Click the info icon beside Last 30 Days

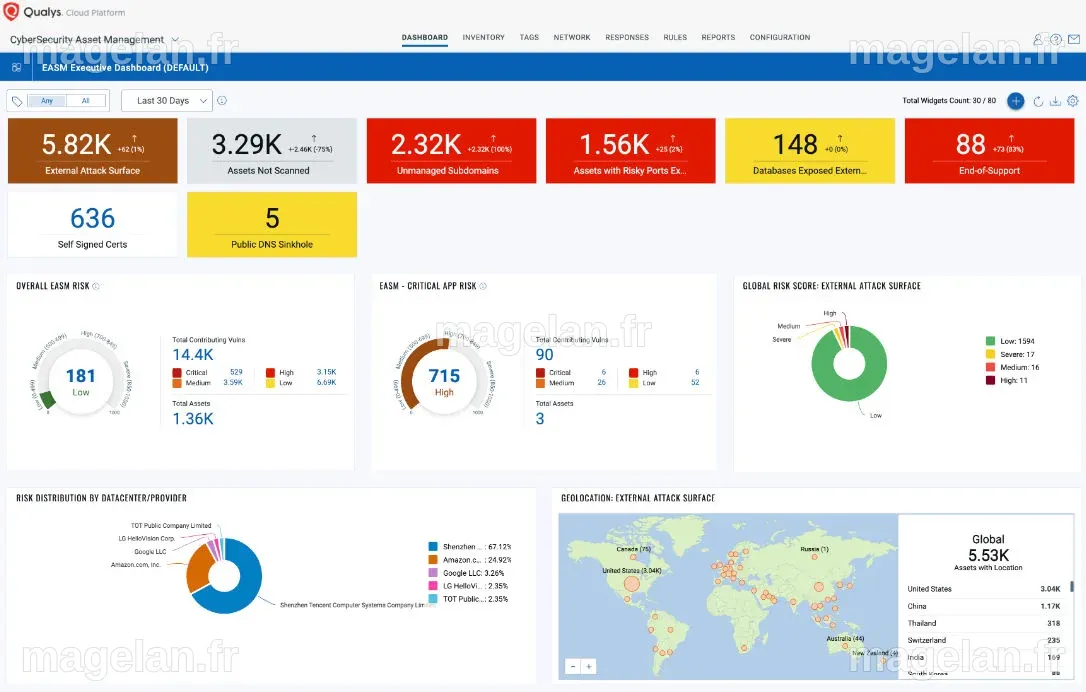point(222,100)
